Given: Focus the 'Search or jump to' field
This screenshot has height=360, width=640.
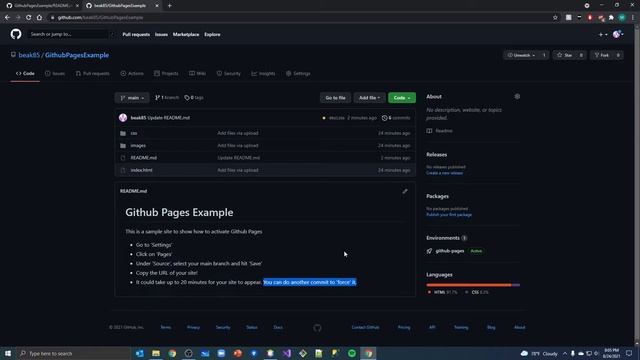Looking at the screenshot, I should pyautogui.click(x=68, y=34).
